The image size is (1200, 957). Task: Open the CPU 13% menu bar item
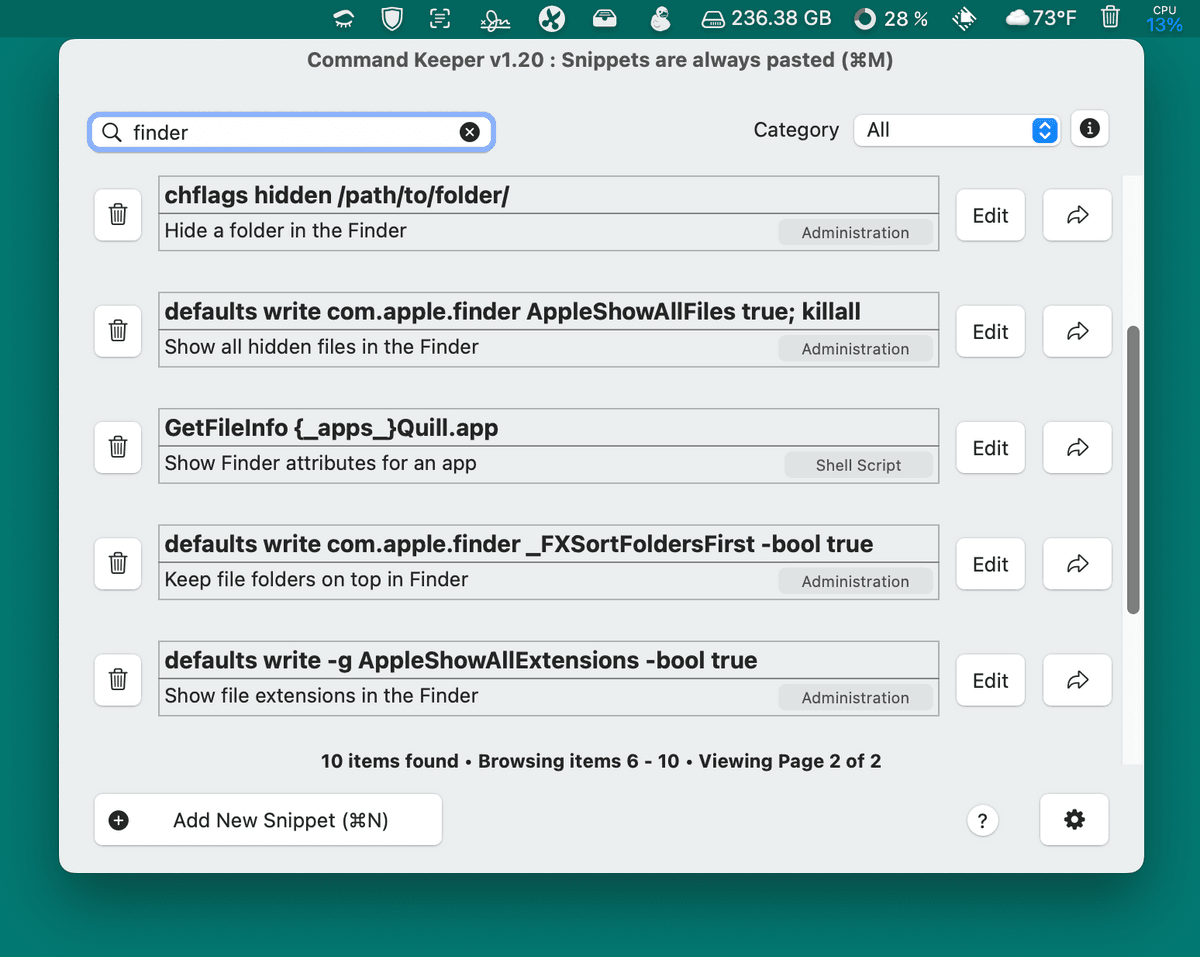coord(1164,18)
